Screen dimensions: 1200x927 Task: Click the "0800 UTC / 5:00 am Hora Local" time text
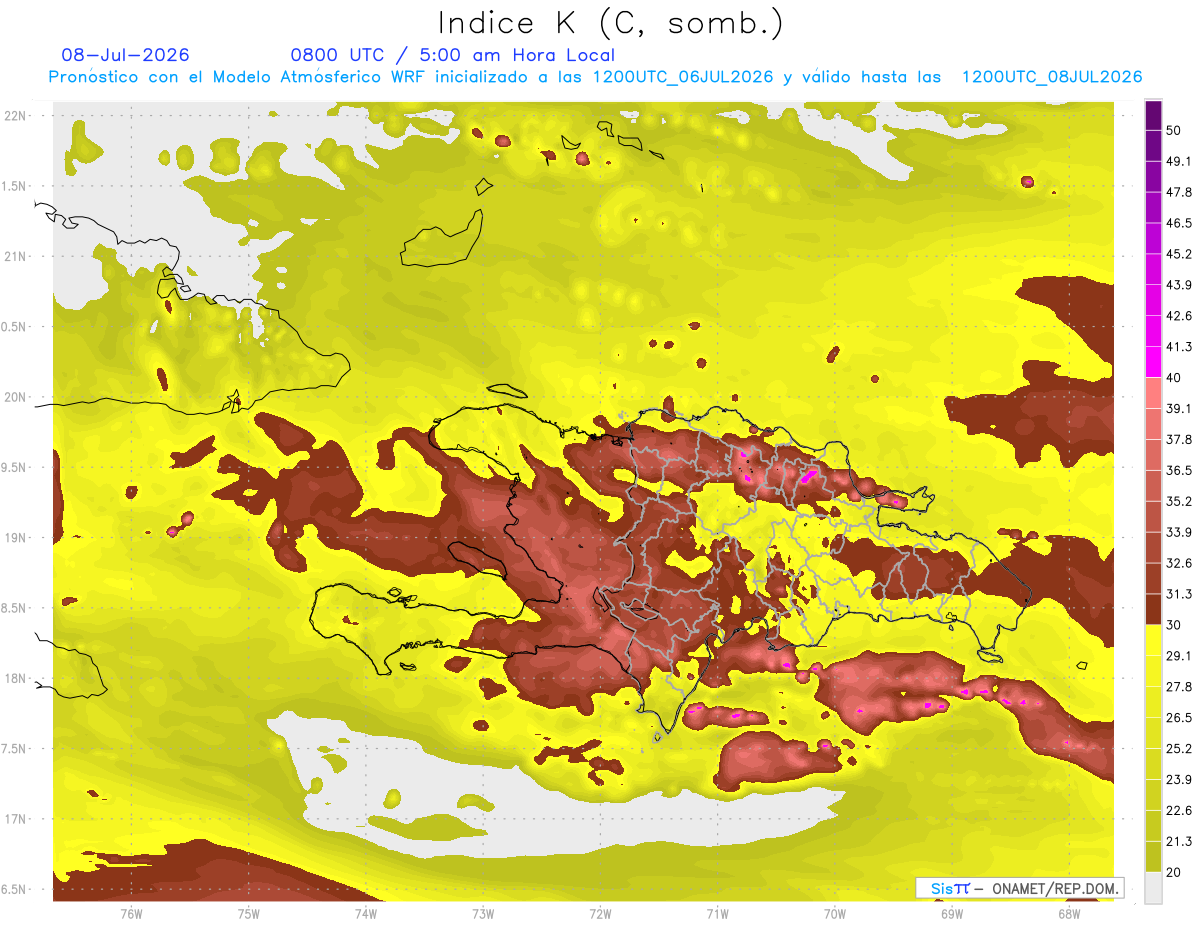(x=452, y=55)
